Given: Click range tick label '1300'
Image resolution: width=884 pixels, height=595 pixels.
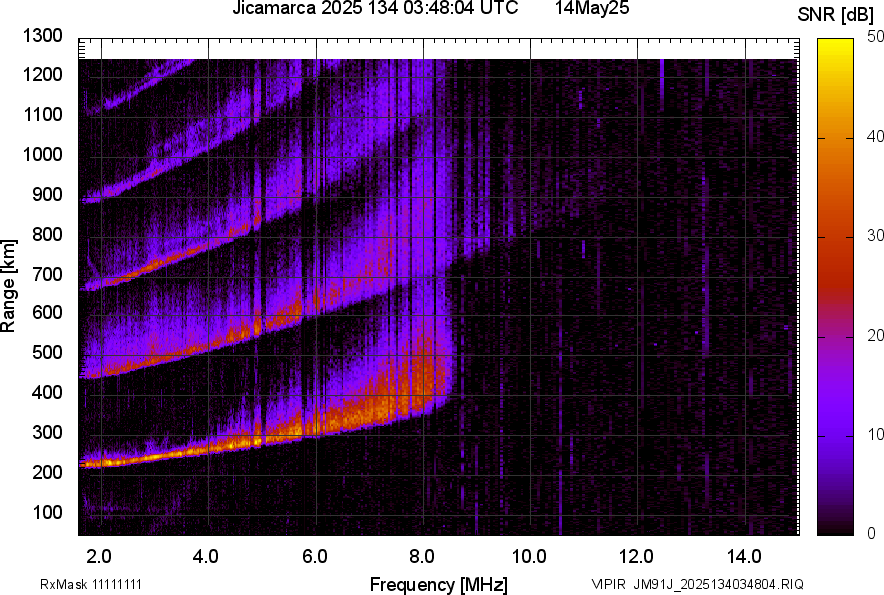Looking at the screenshot, I should pyautogui.click(x=42, y=36).
